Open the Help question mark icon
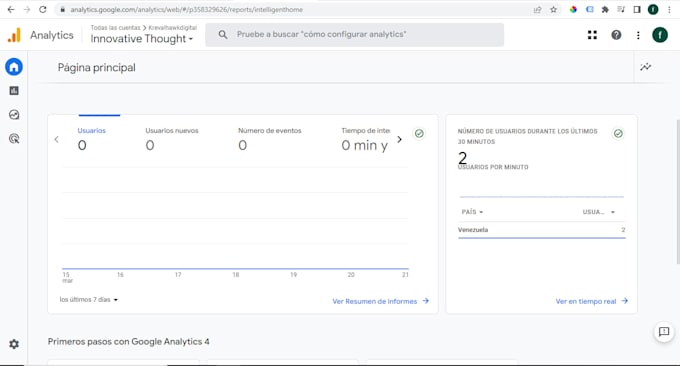680x366 pixels. [x=616, y=35]
